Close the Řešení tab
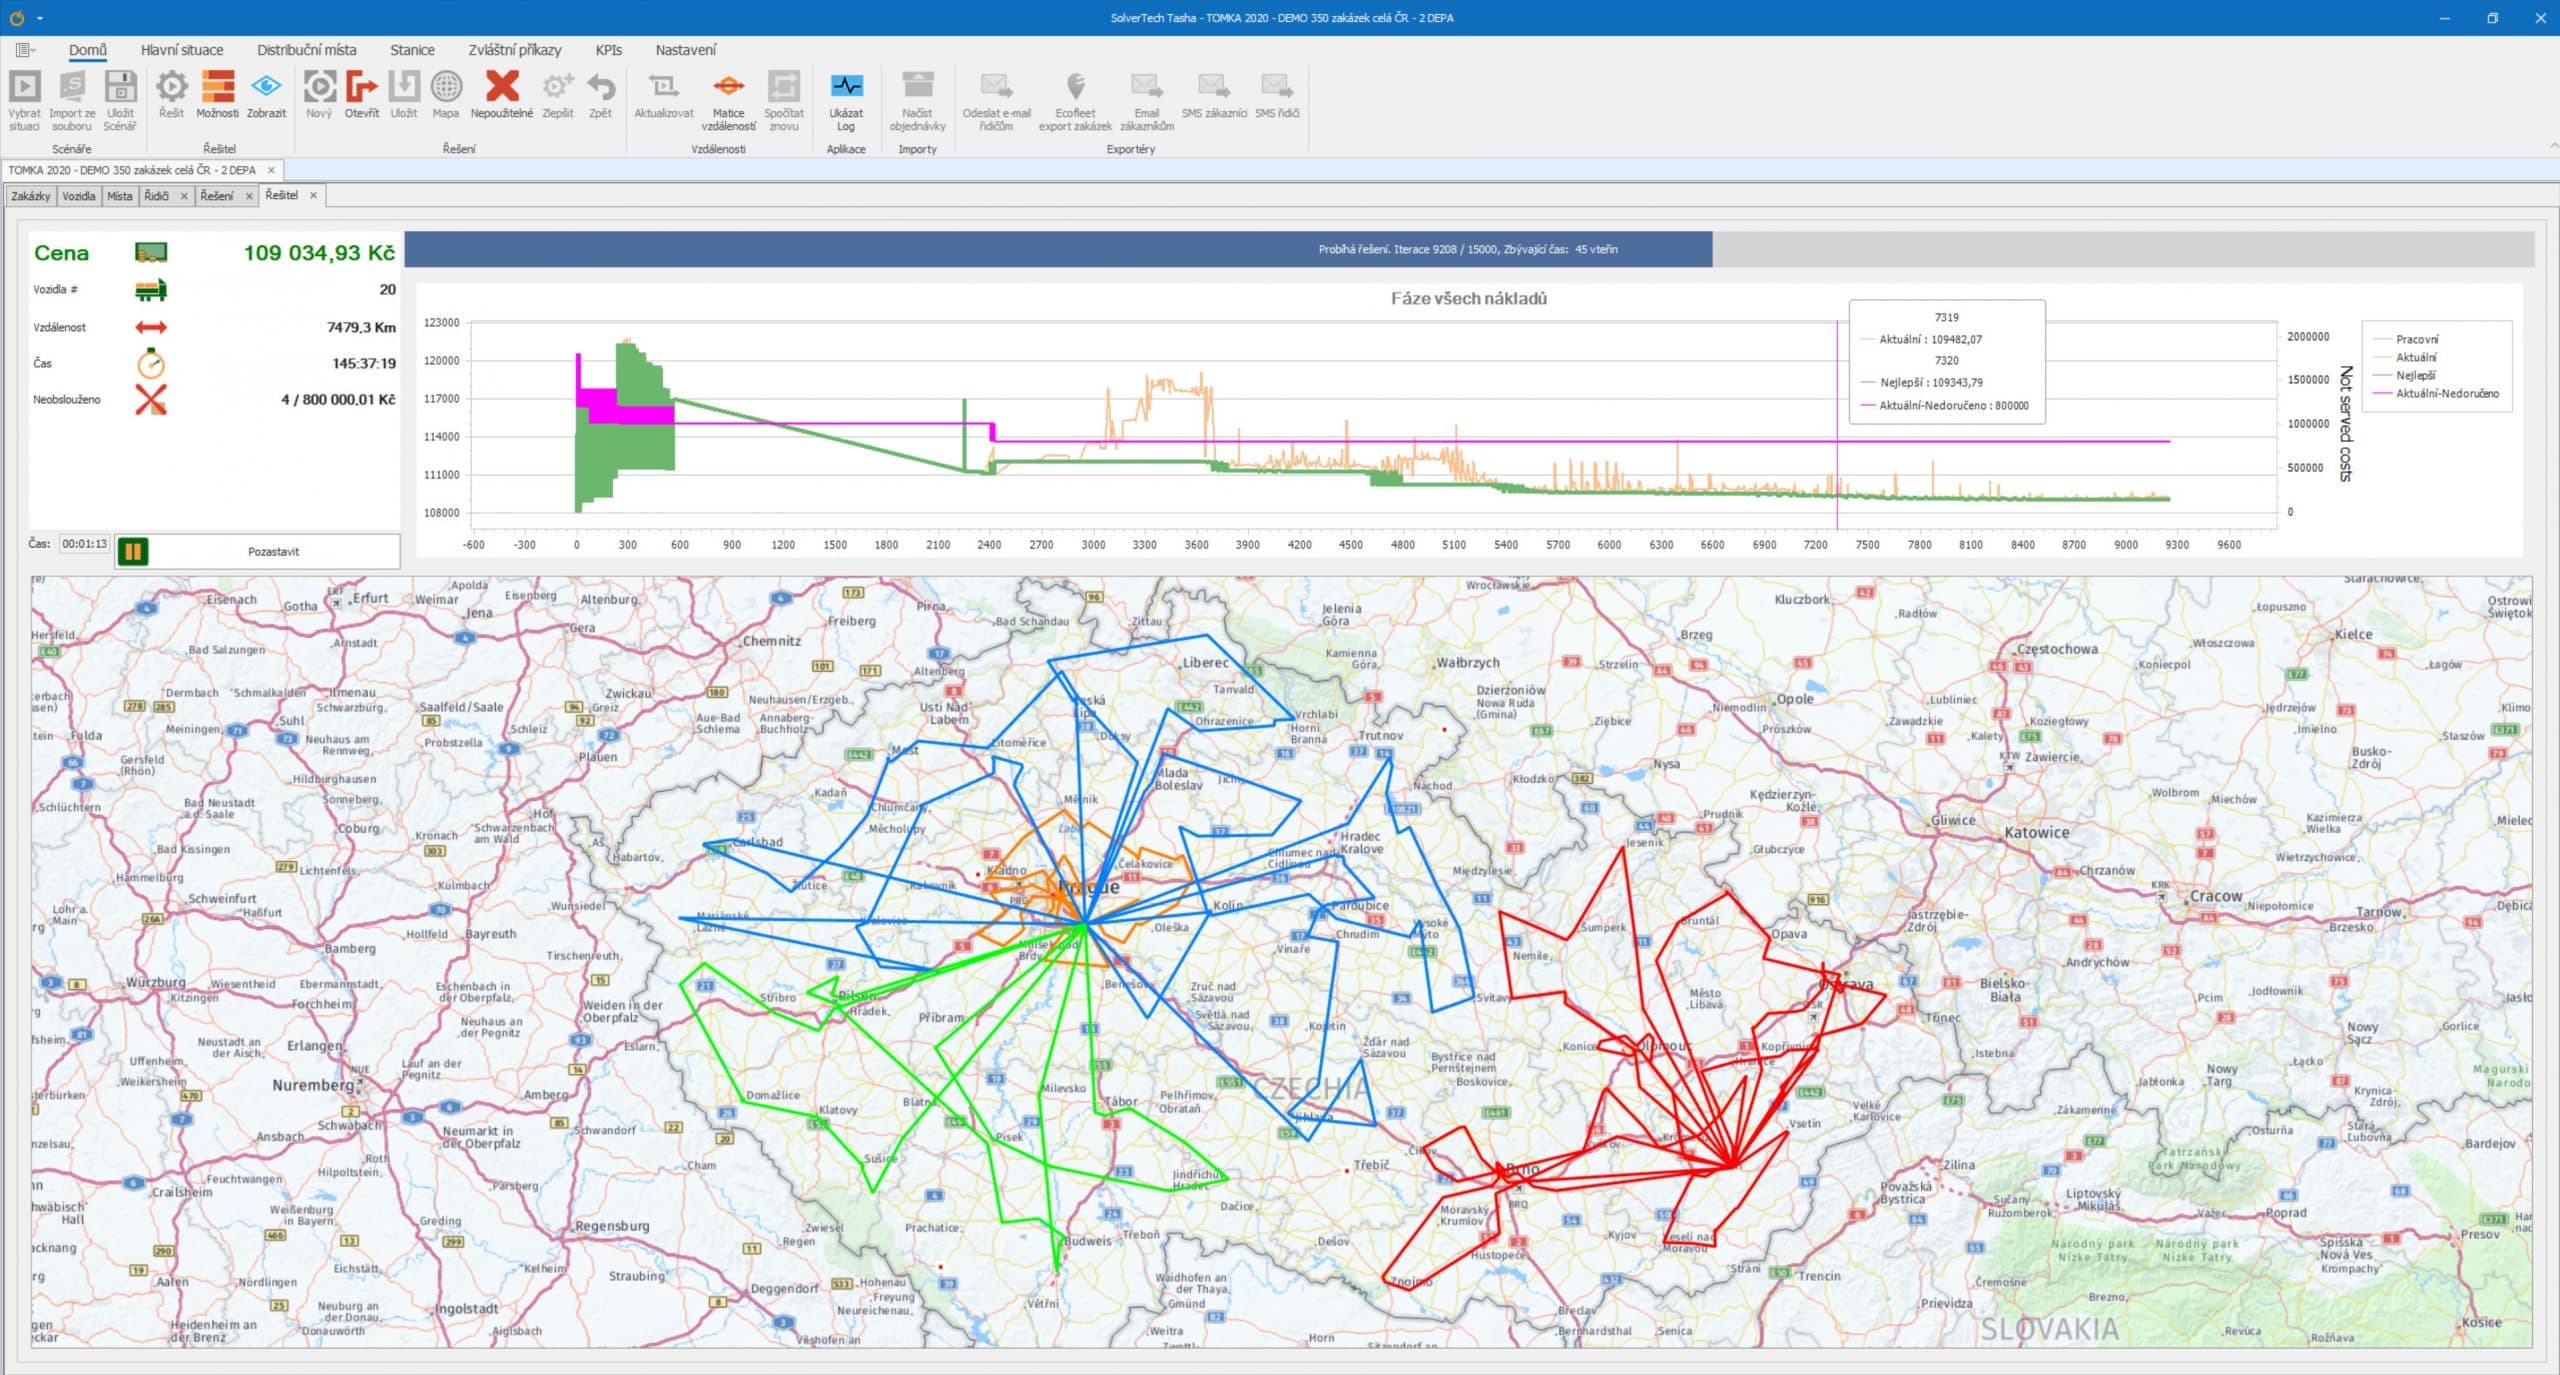 (249, 196)
